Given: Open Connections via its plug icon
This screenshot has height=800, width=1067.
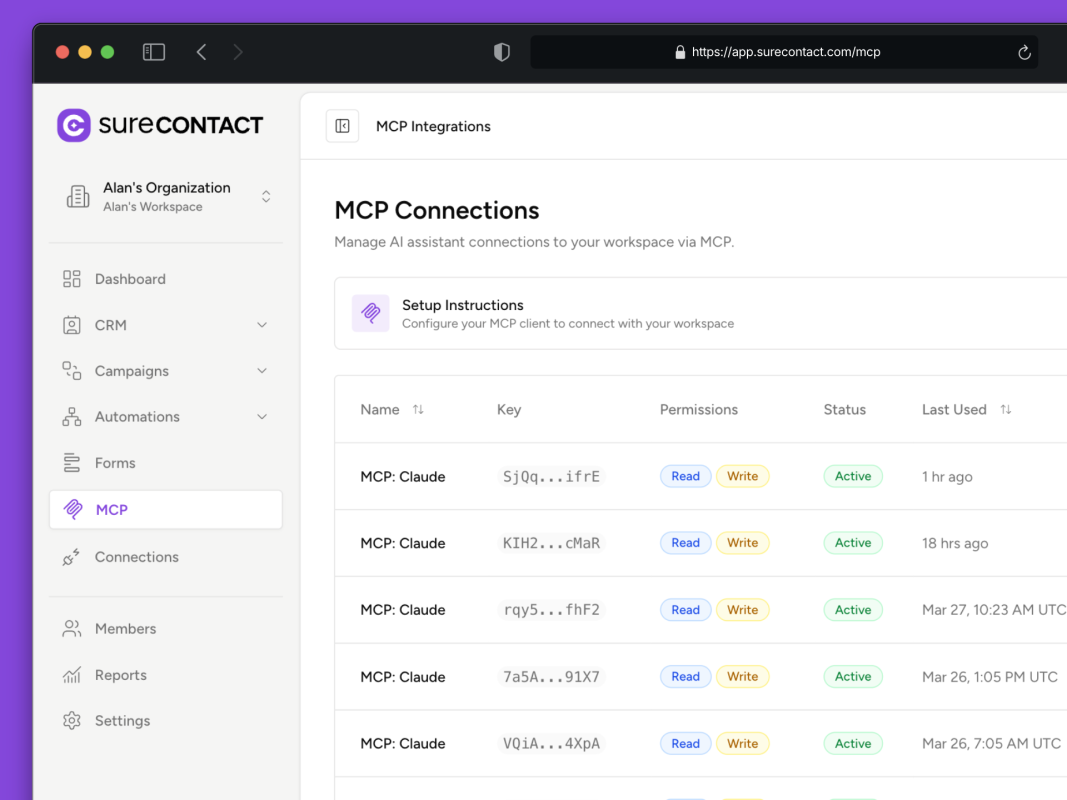Looking at the screenshot, I should pos(71,556).
